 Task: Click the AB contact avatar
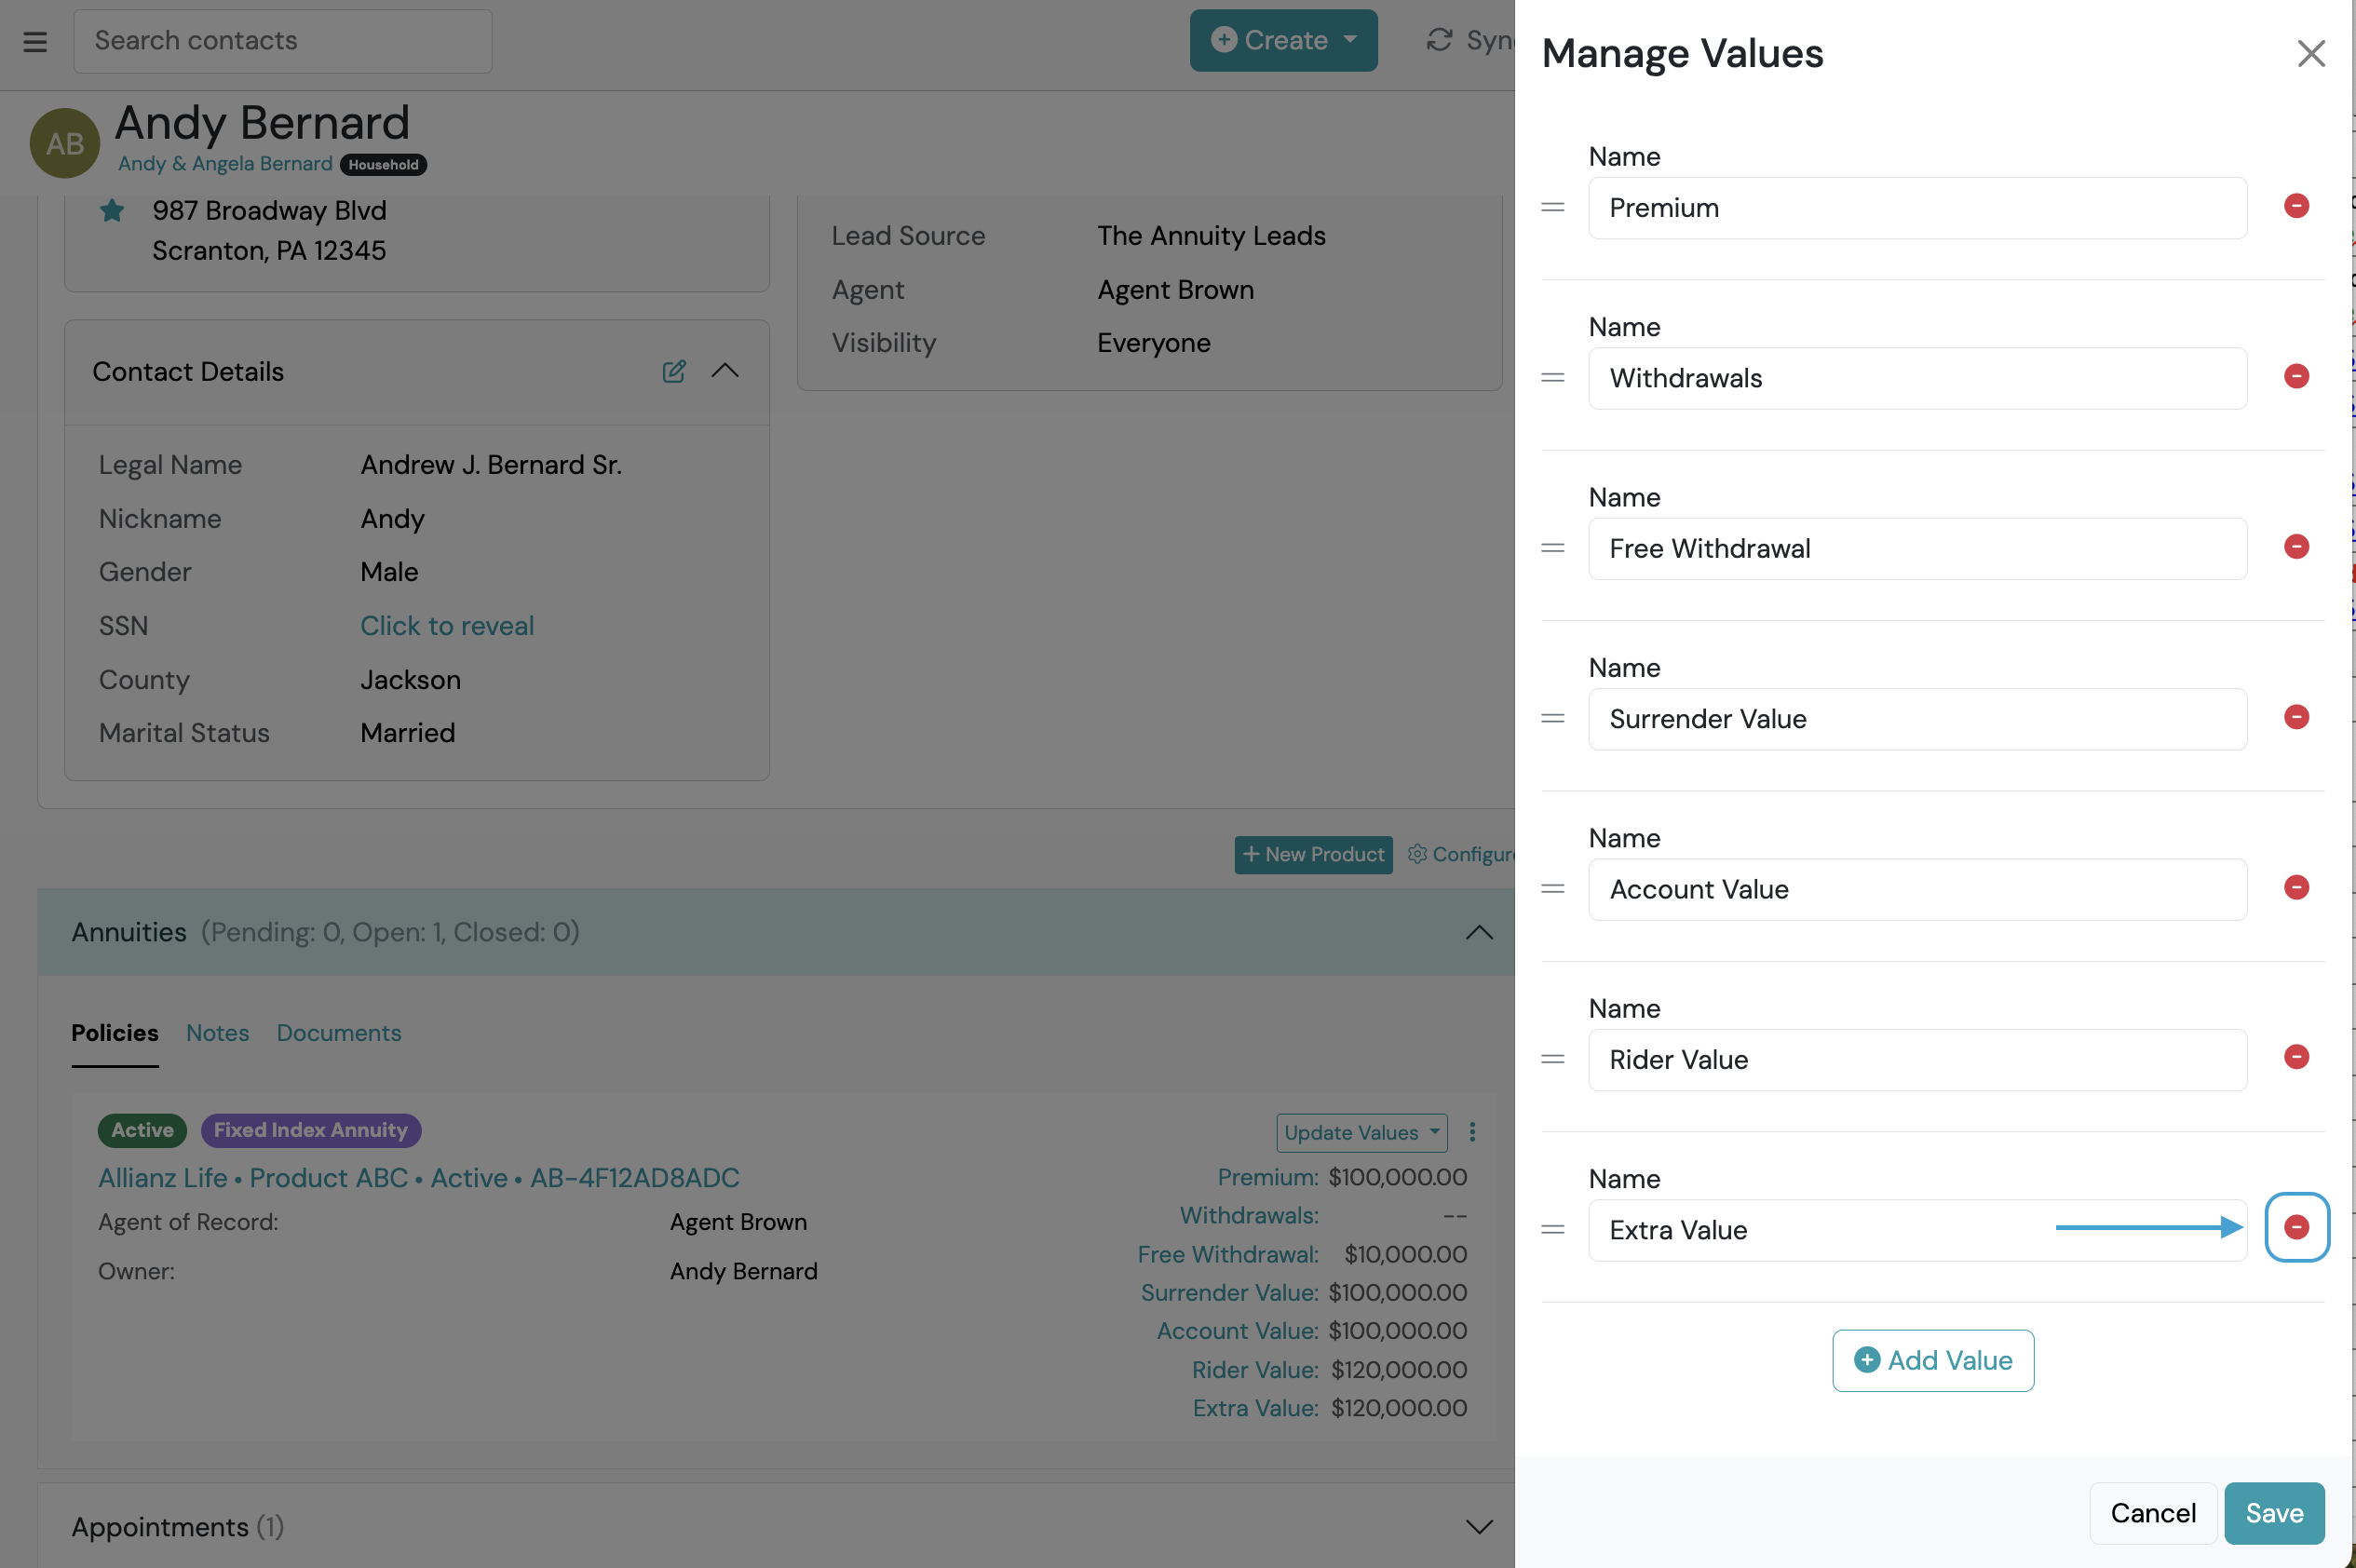click(x=65, y=143)
